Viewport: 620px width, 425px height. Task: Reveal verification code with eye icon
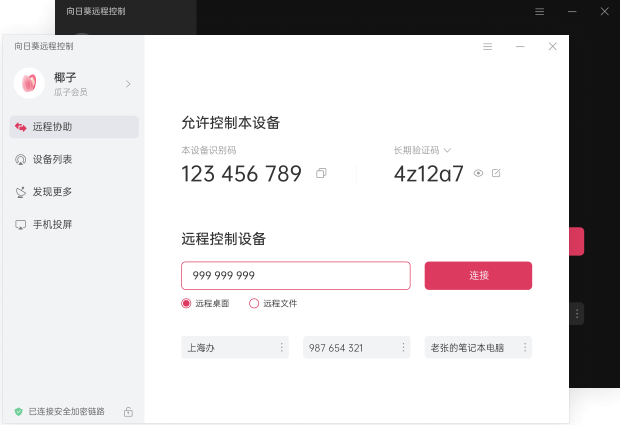point(478,173)
